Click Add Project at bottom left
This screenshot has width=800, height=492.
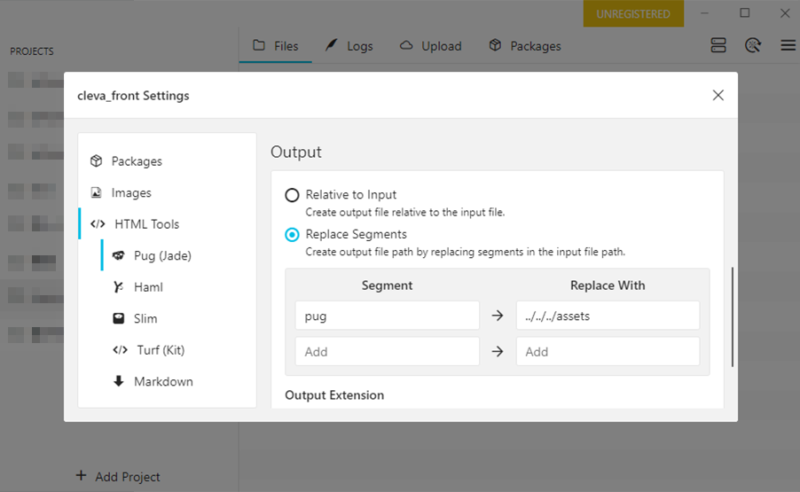[x=117, y=477]
